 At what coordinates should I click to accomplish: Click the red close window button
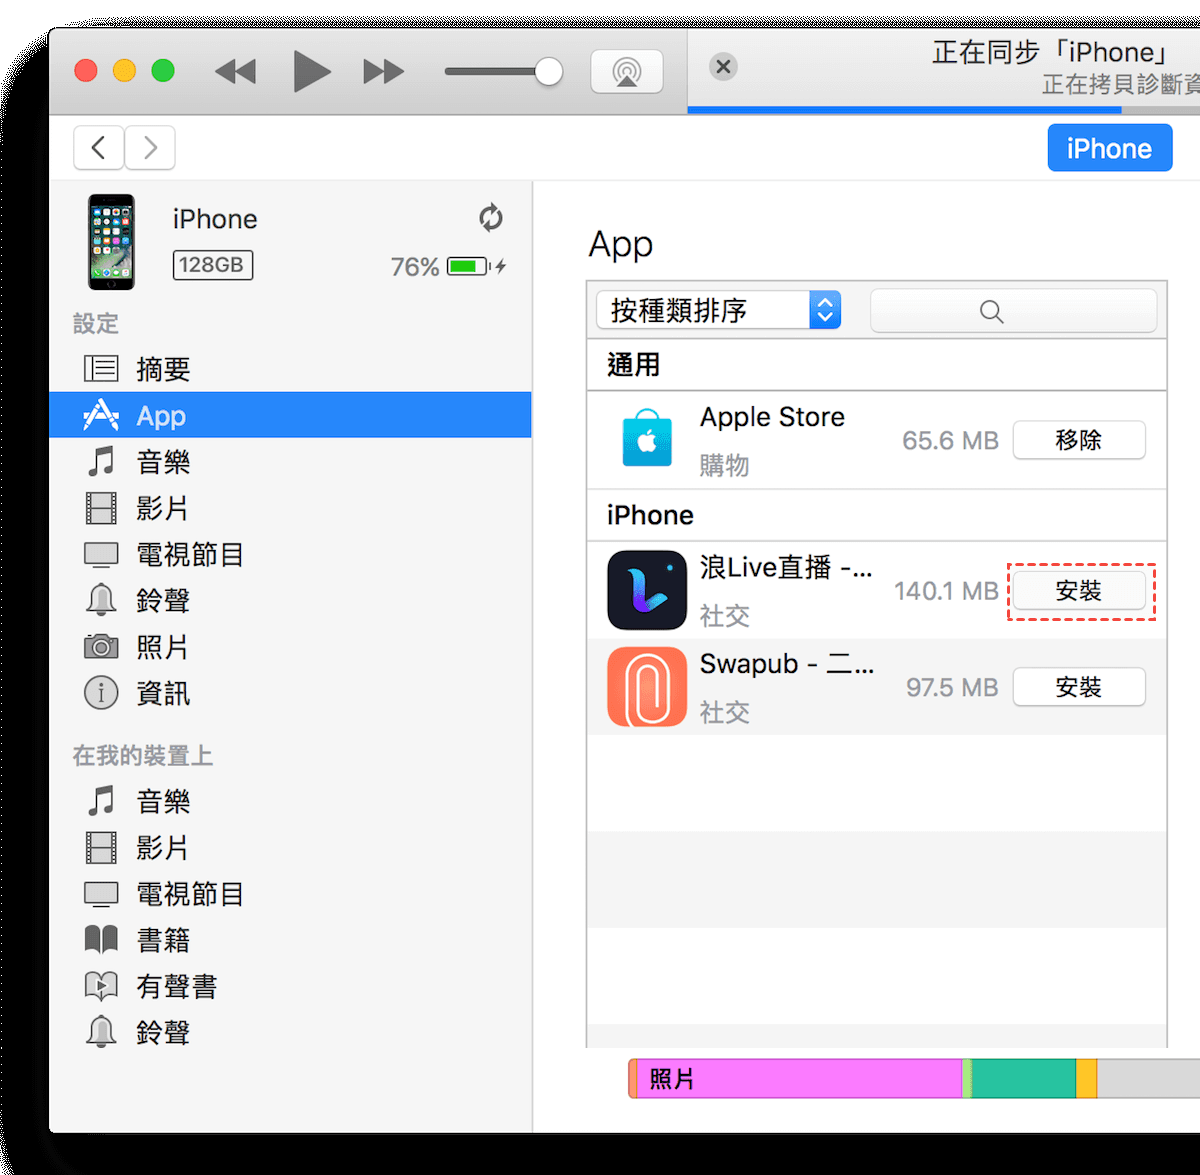[86, 71]
